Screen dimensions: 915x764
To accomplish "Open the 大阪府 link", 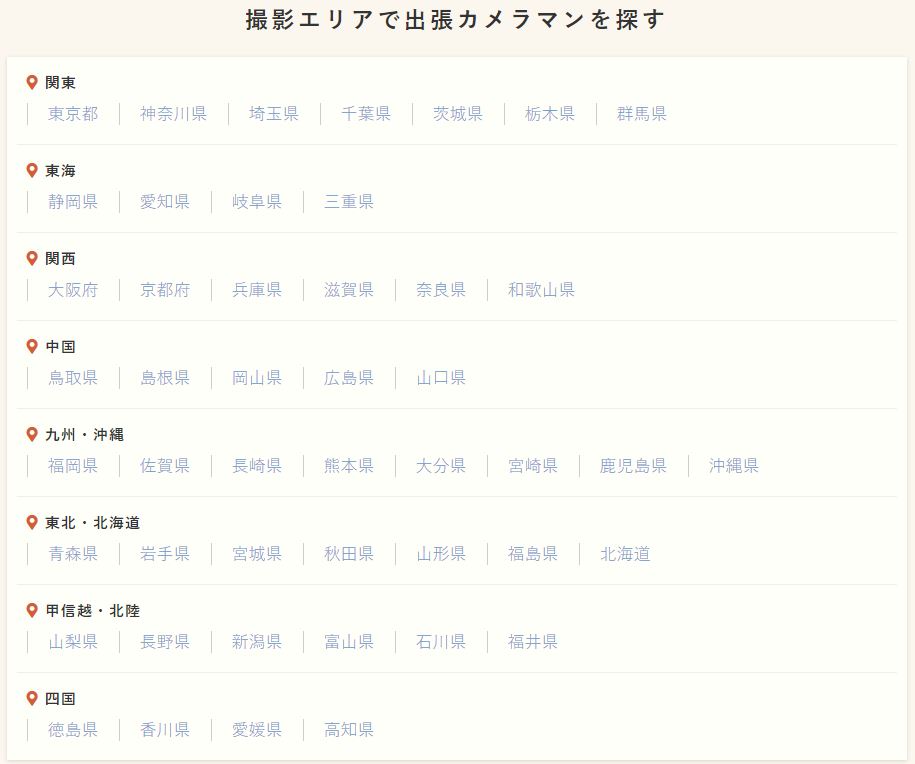I will (x=73, y=290).
